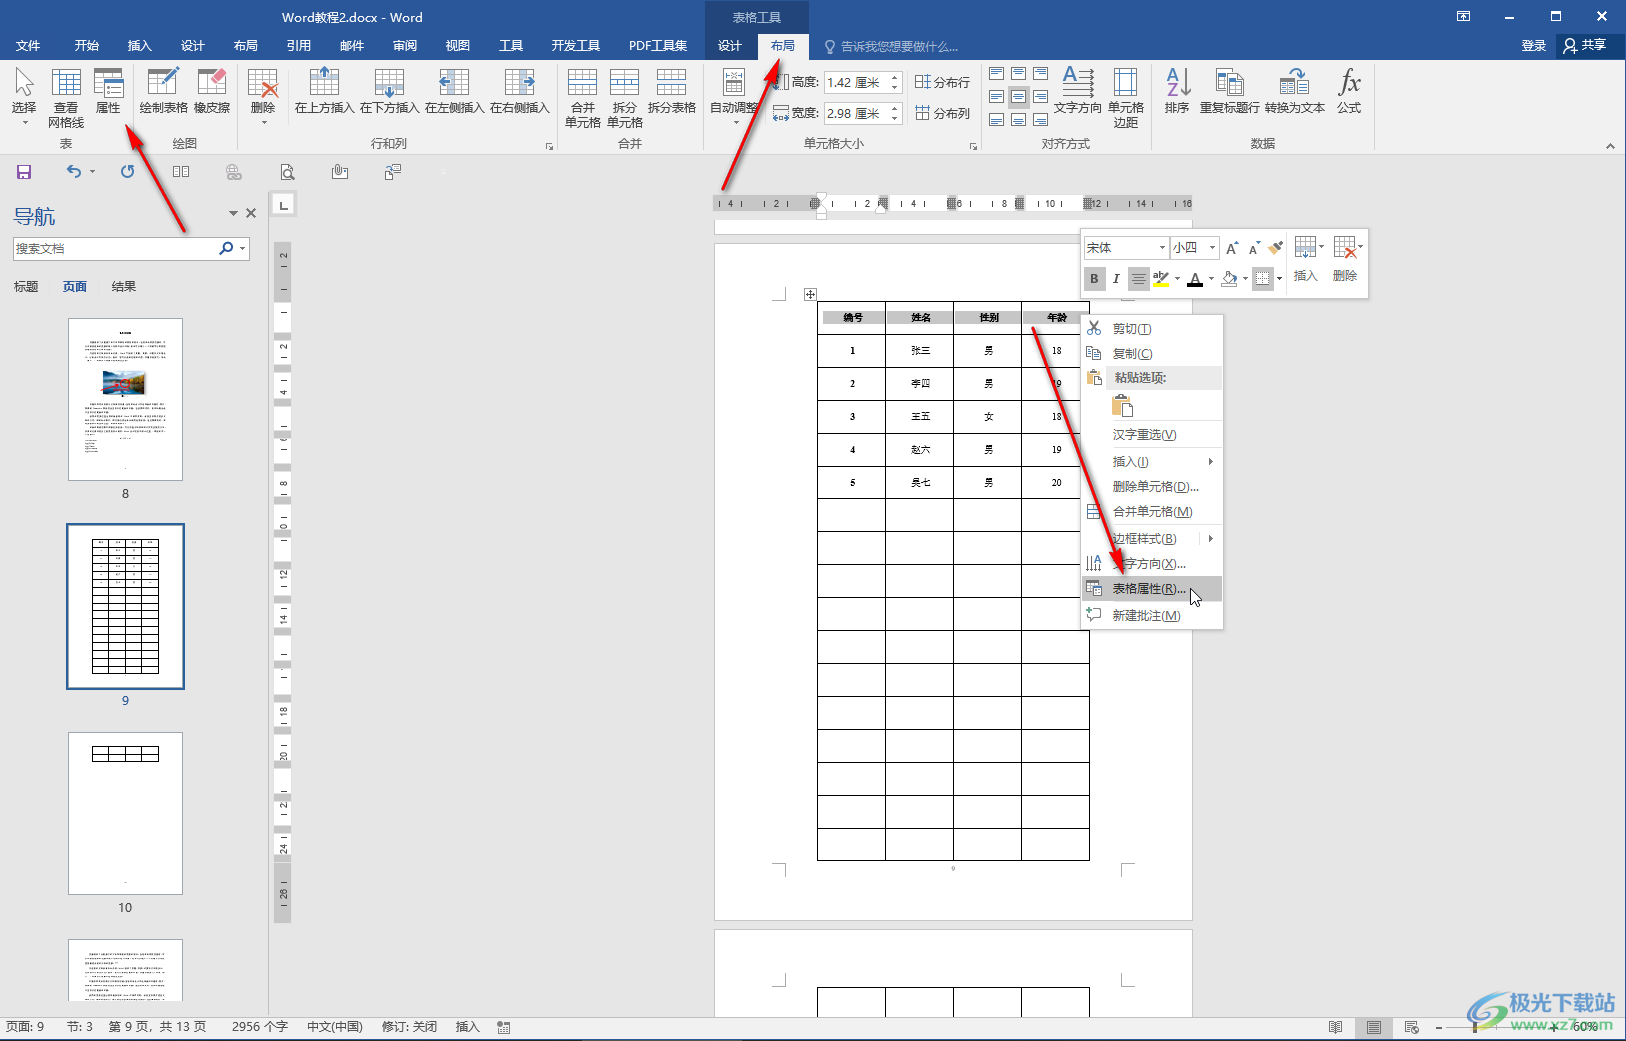Screen dimensions: 1626x1041
Task: Click the column width (宽度) input field
Action: (x=856, y=113)
